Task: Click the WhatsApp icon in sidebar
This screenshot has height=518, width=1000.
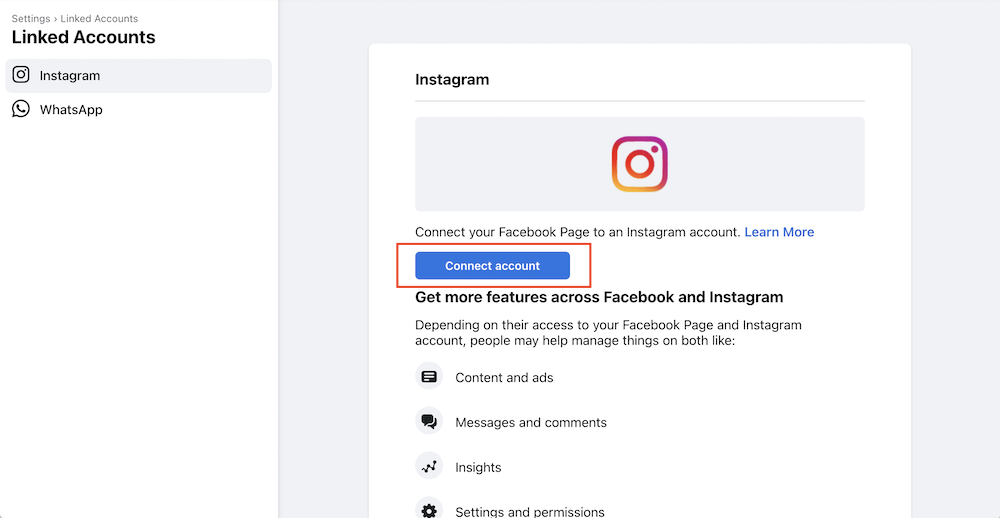Action: (x=21, y=109)
